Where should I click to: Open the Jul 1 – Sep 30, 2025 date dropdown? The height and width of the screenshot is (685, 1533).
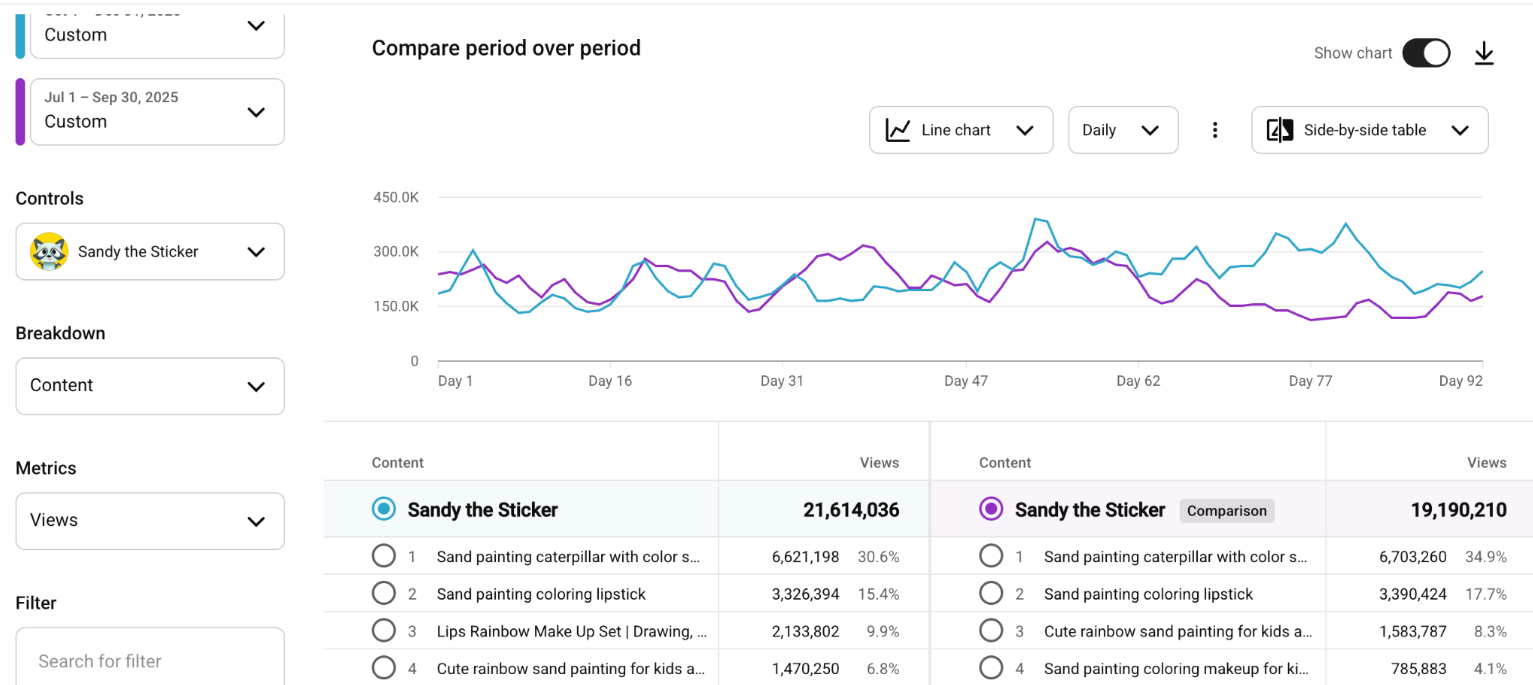point(157,111)
